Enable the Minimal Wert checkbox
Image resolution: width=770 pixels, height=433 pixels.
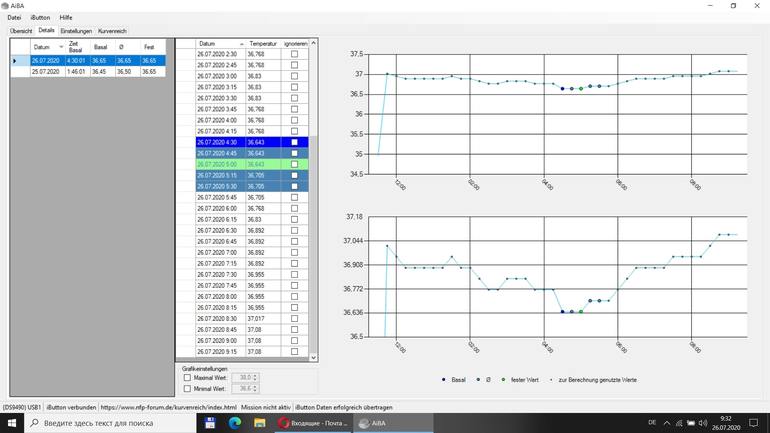[187, 388]
